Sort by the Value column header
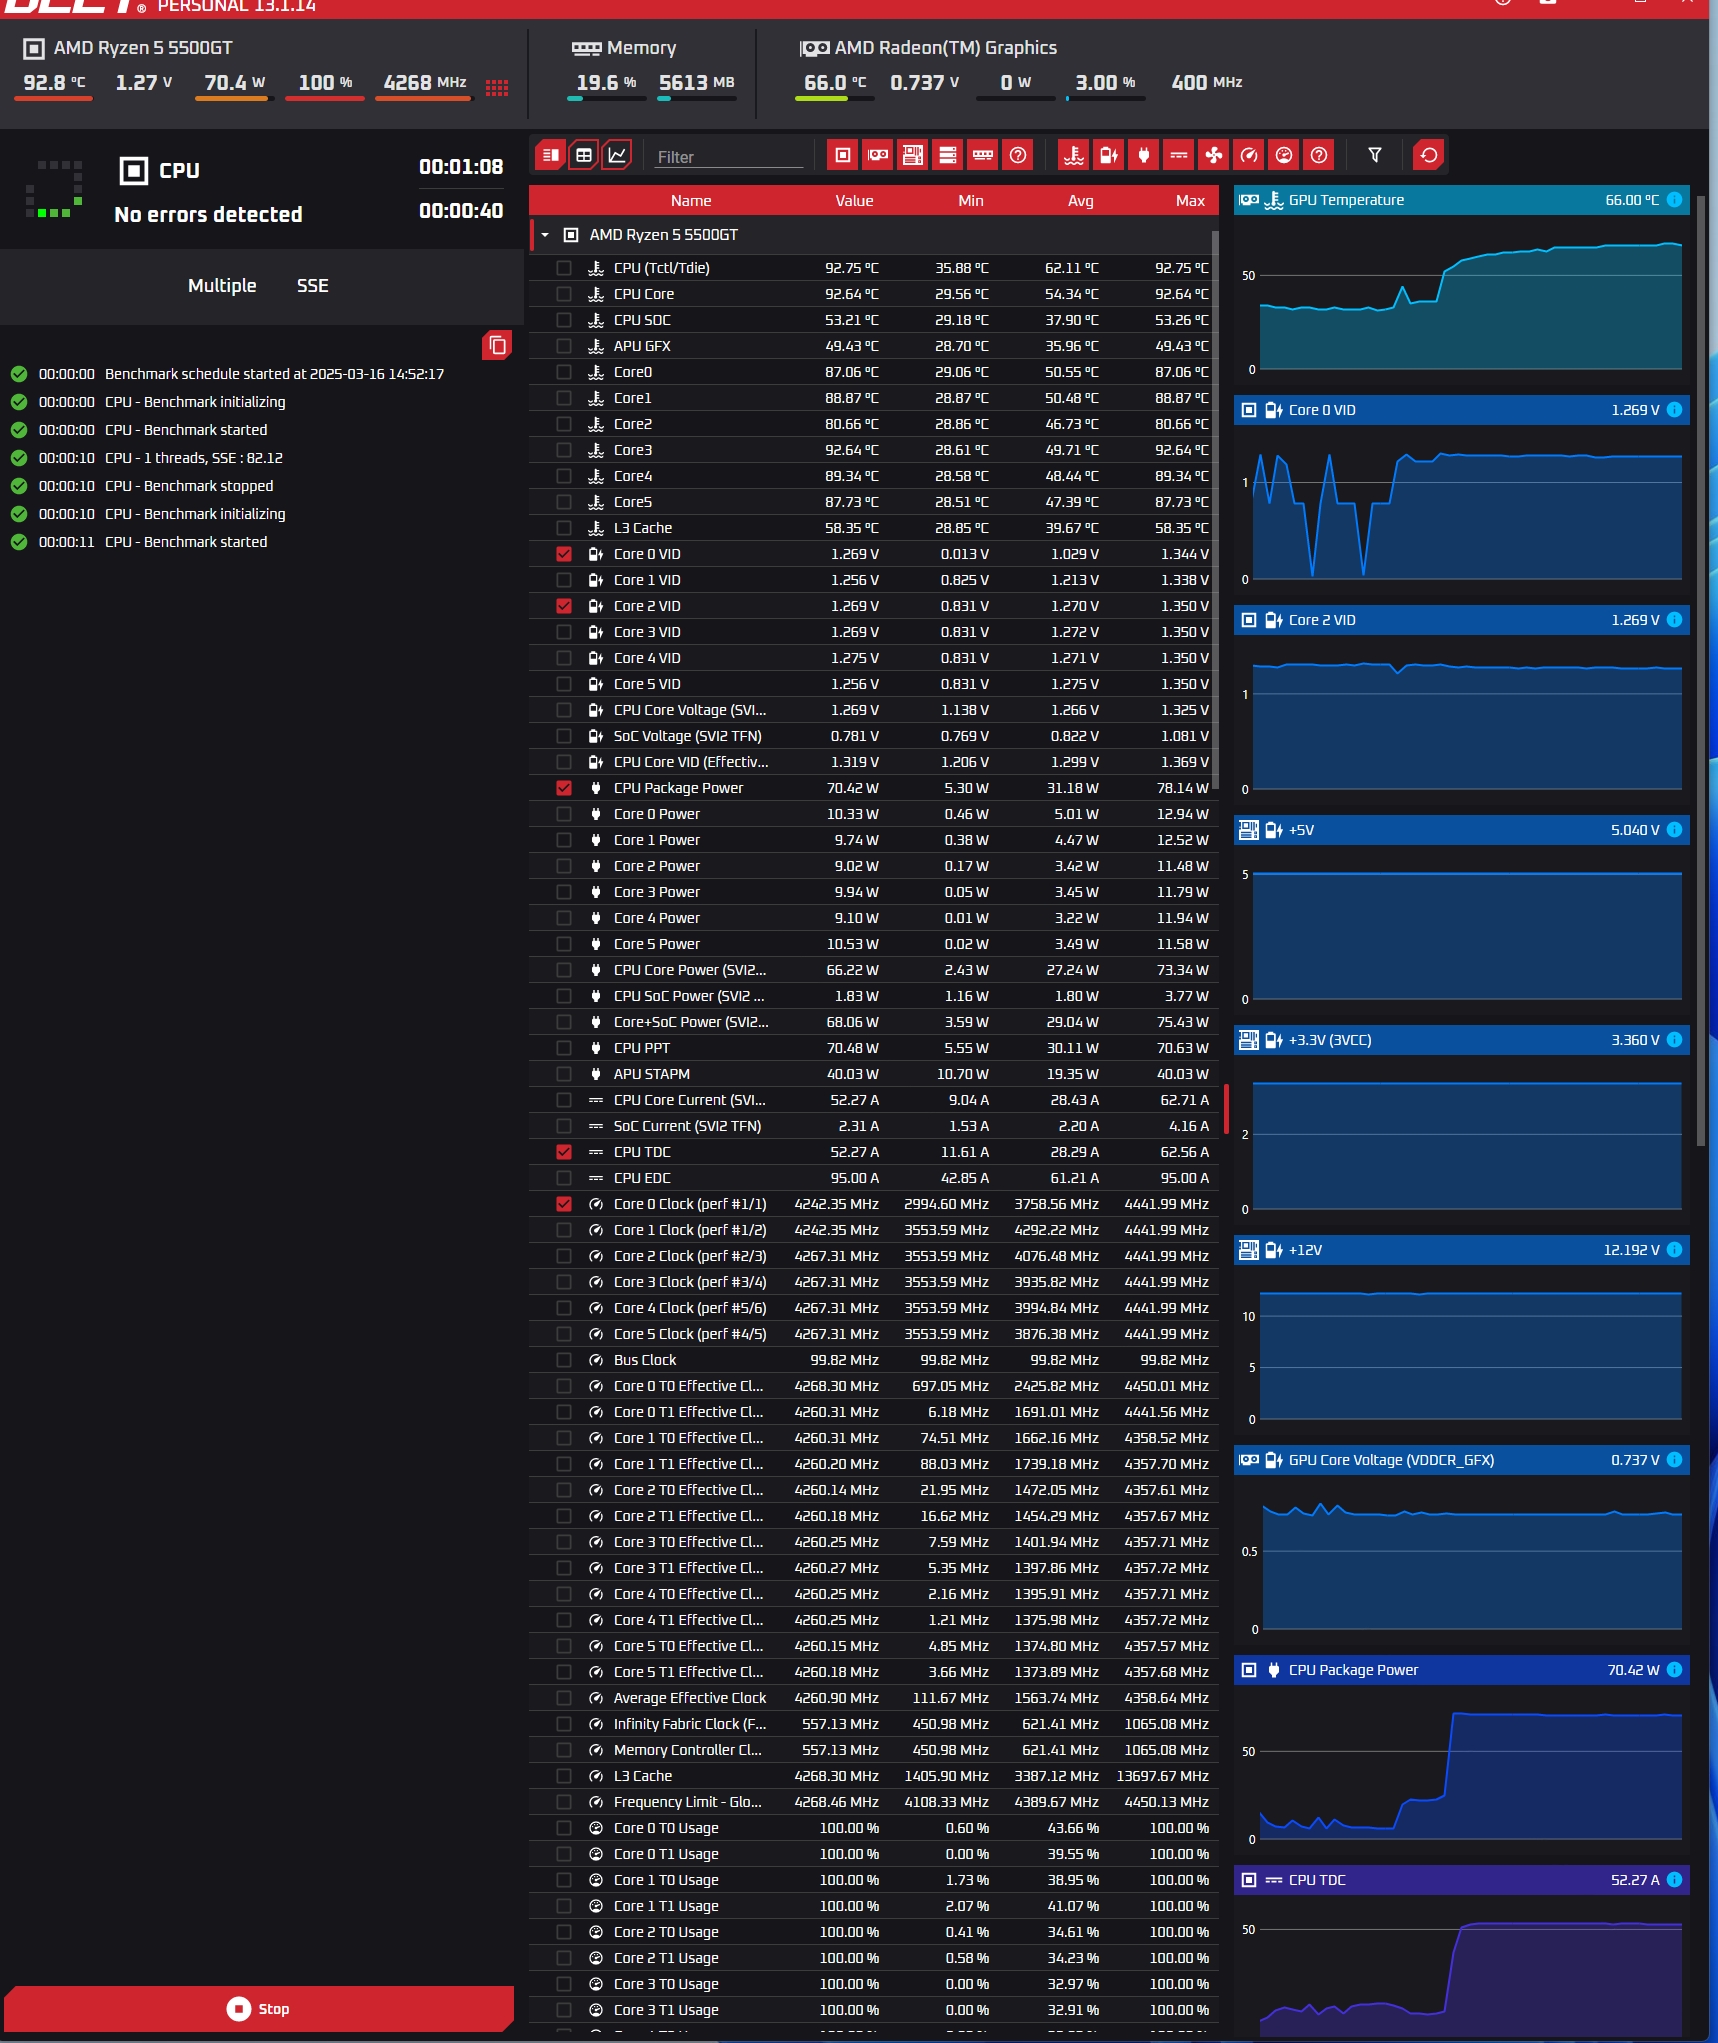Viewport: 1718px width, 2043px height. [x=854, y=201]
